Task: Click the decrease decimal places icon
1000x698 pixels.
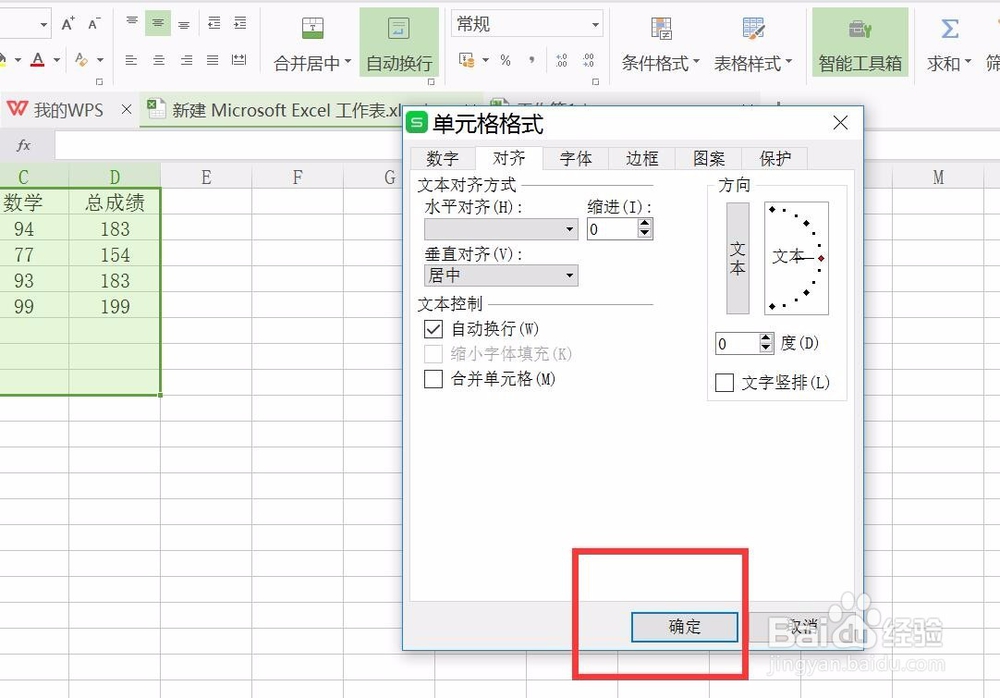Action: pos(588,62)
